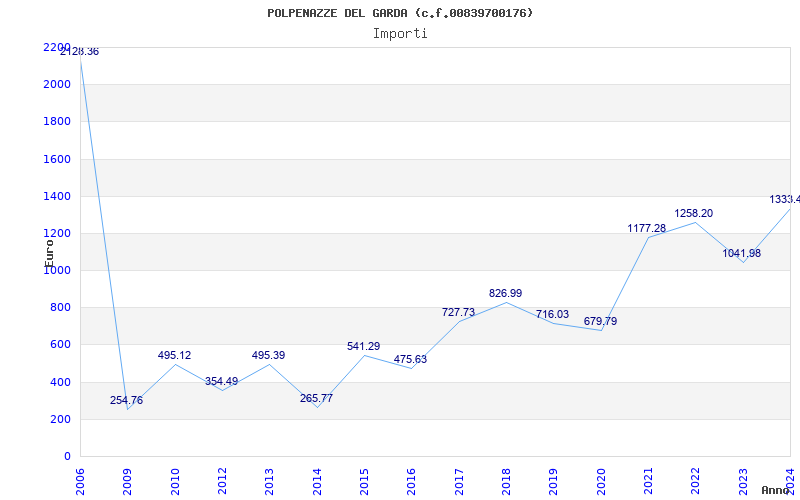Click x-axis year 2006

(80, 482)
